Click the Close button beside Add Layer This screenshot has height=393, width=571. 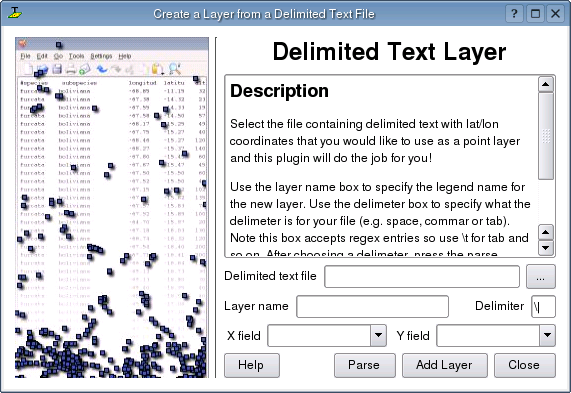[x=525, y=365]
